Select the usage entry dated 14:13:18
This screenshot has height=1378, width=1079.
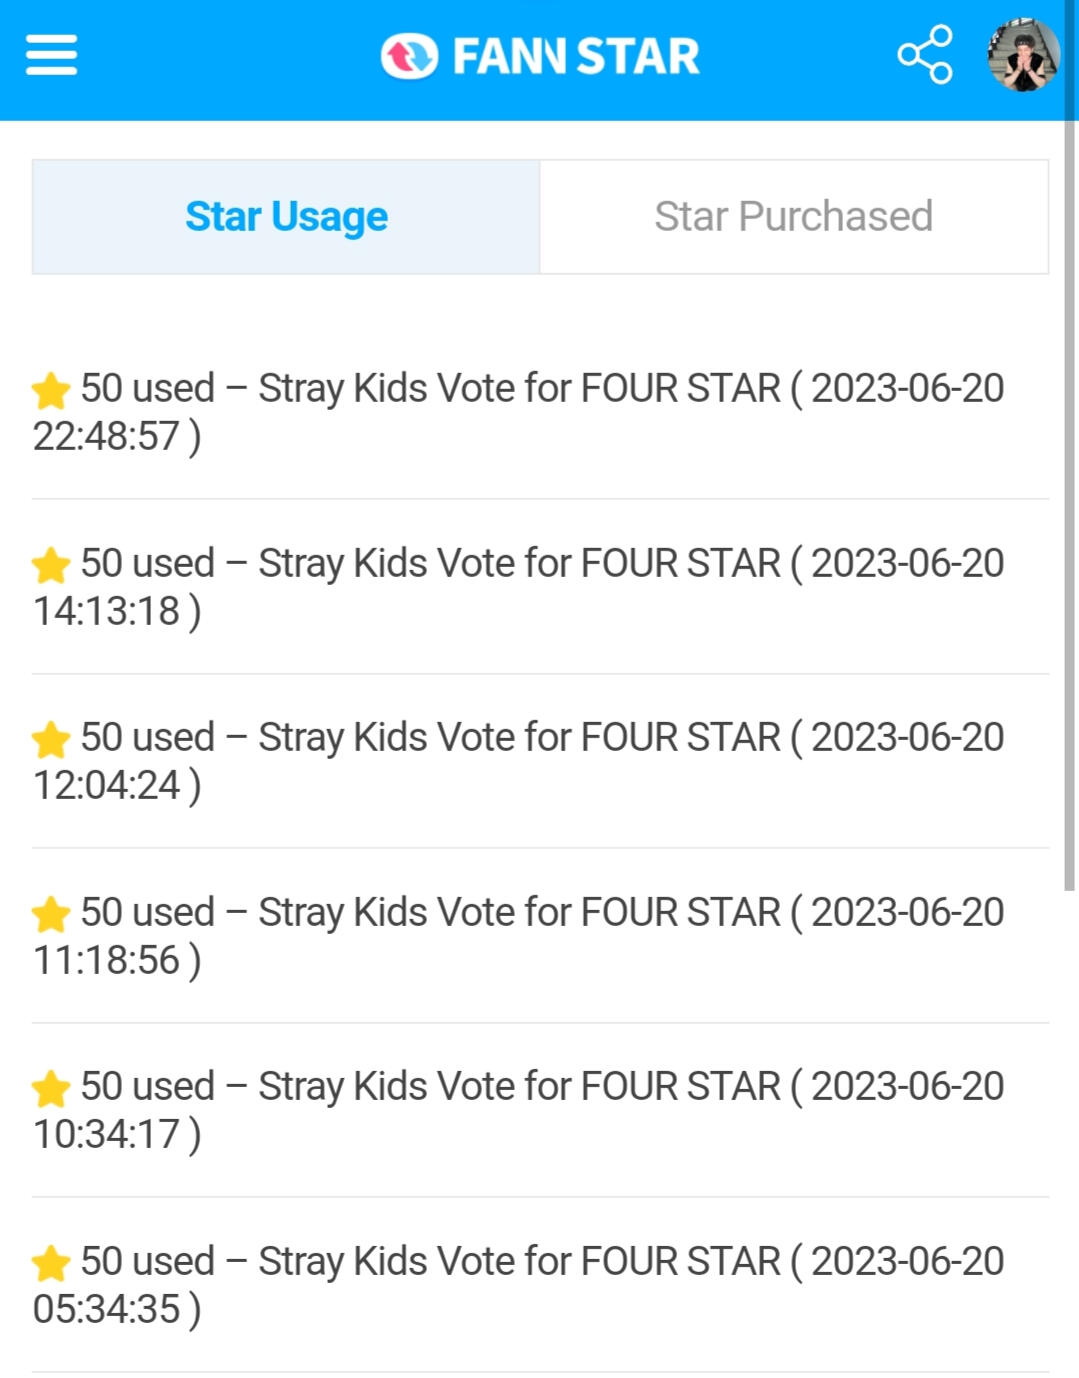click(x=540, y=587)
